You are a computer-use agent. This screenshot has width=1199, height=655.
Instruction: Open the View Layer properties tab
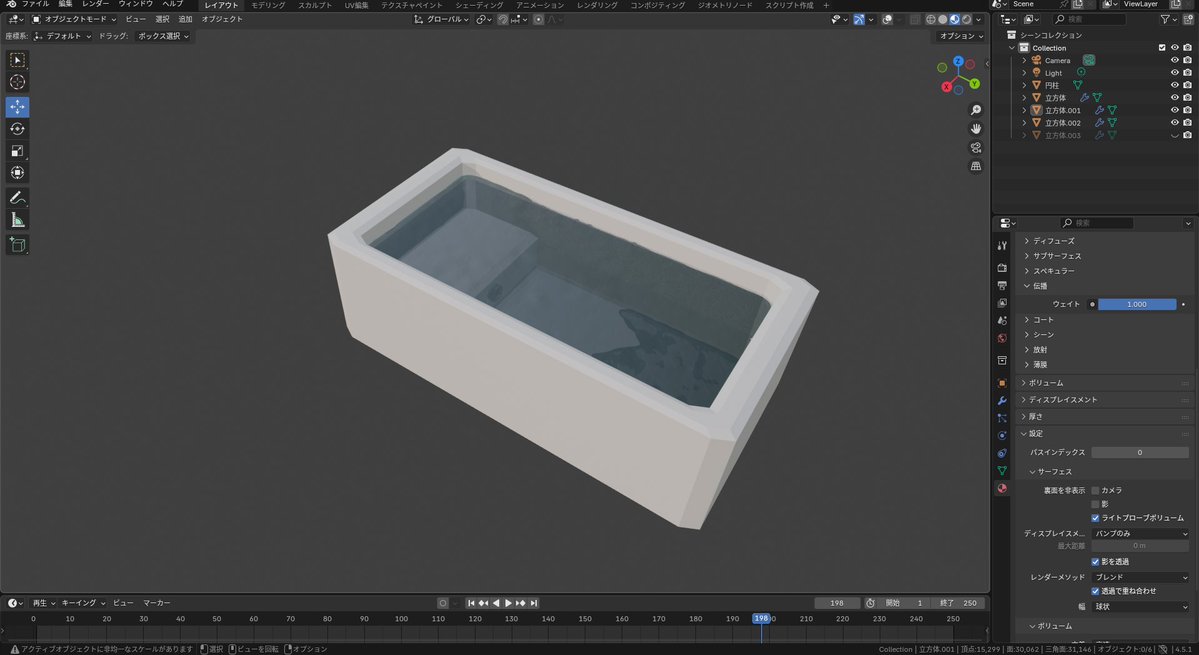pyautogui.click(x=1002, y=303)
